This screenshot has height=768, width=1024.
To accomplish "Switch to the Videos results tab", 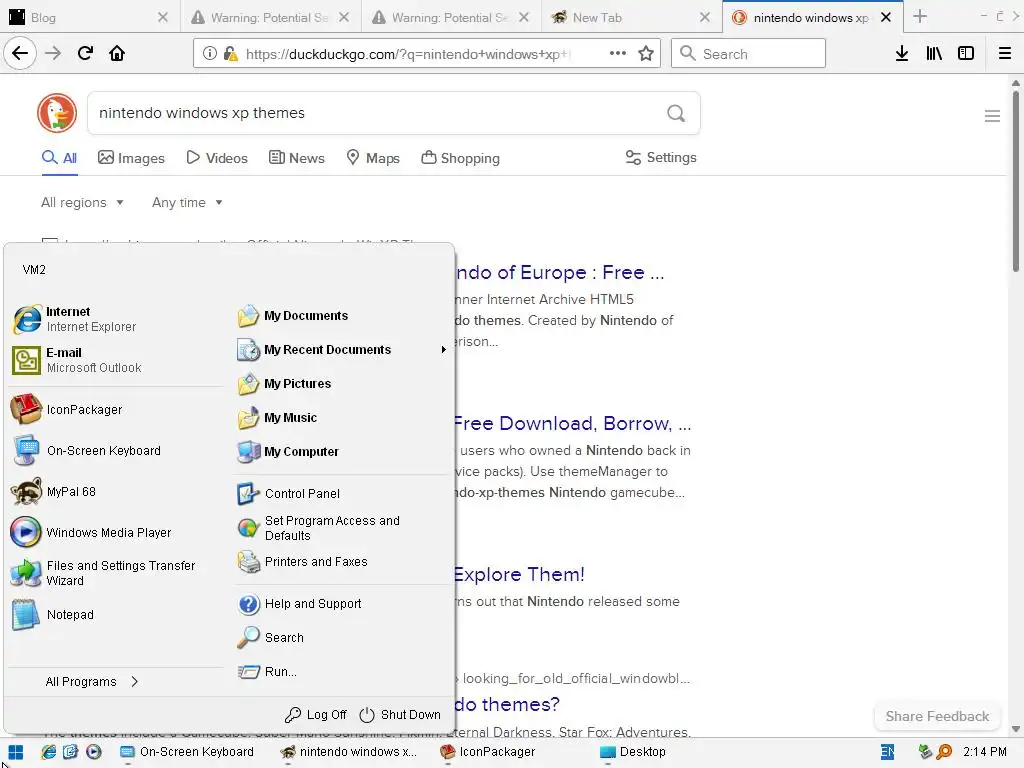I will 217,158.
